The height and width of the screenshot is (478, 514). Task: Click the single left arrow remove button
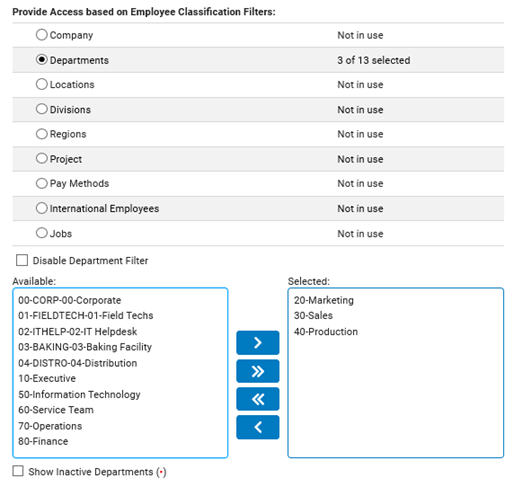coord(258,427)
